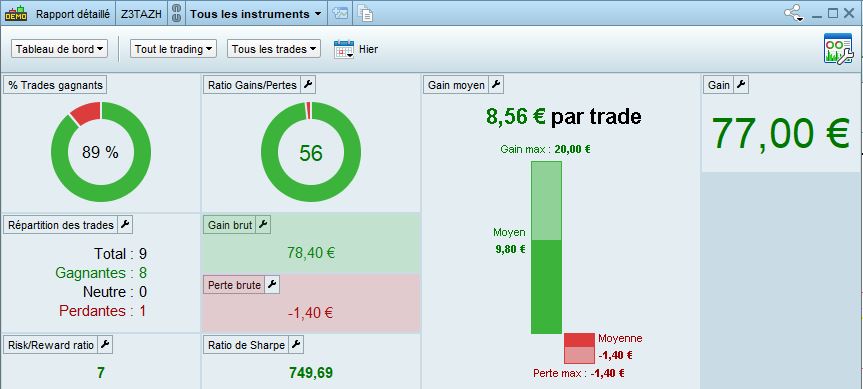
Task: Click the -1,40 € gross loss value
Action: (x=310, y=313)
